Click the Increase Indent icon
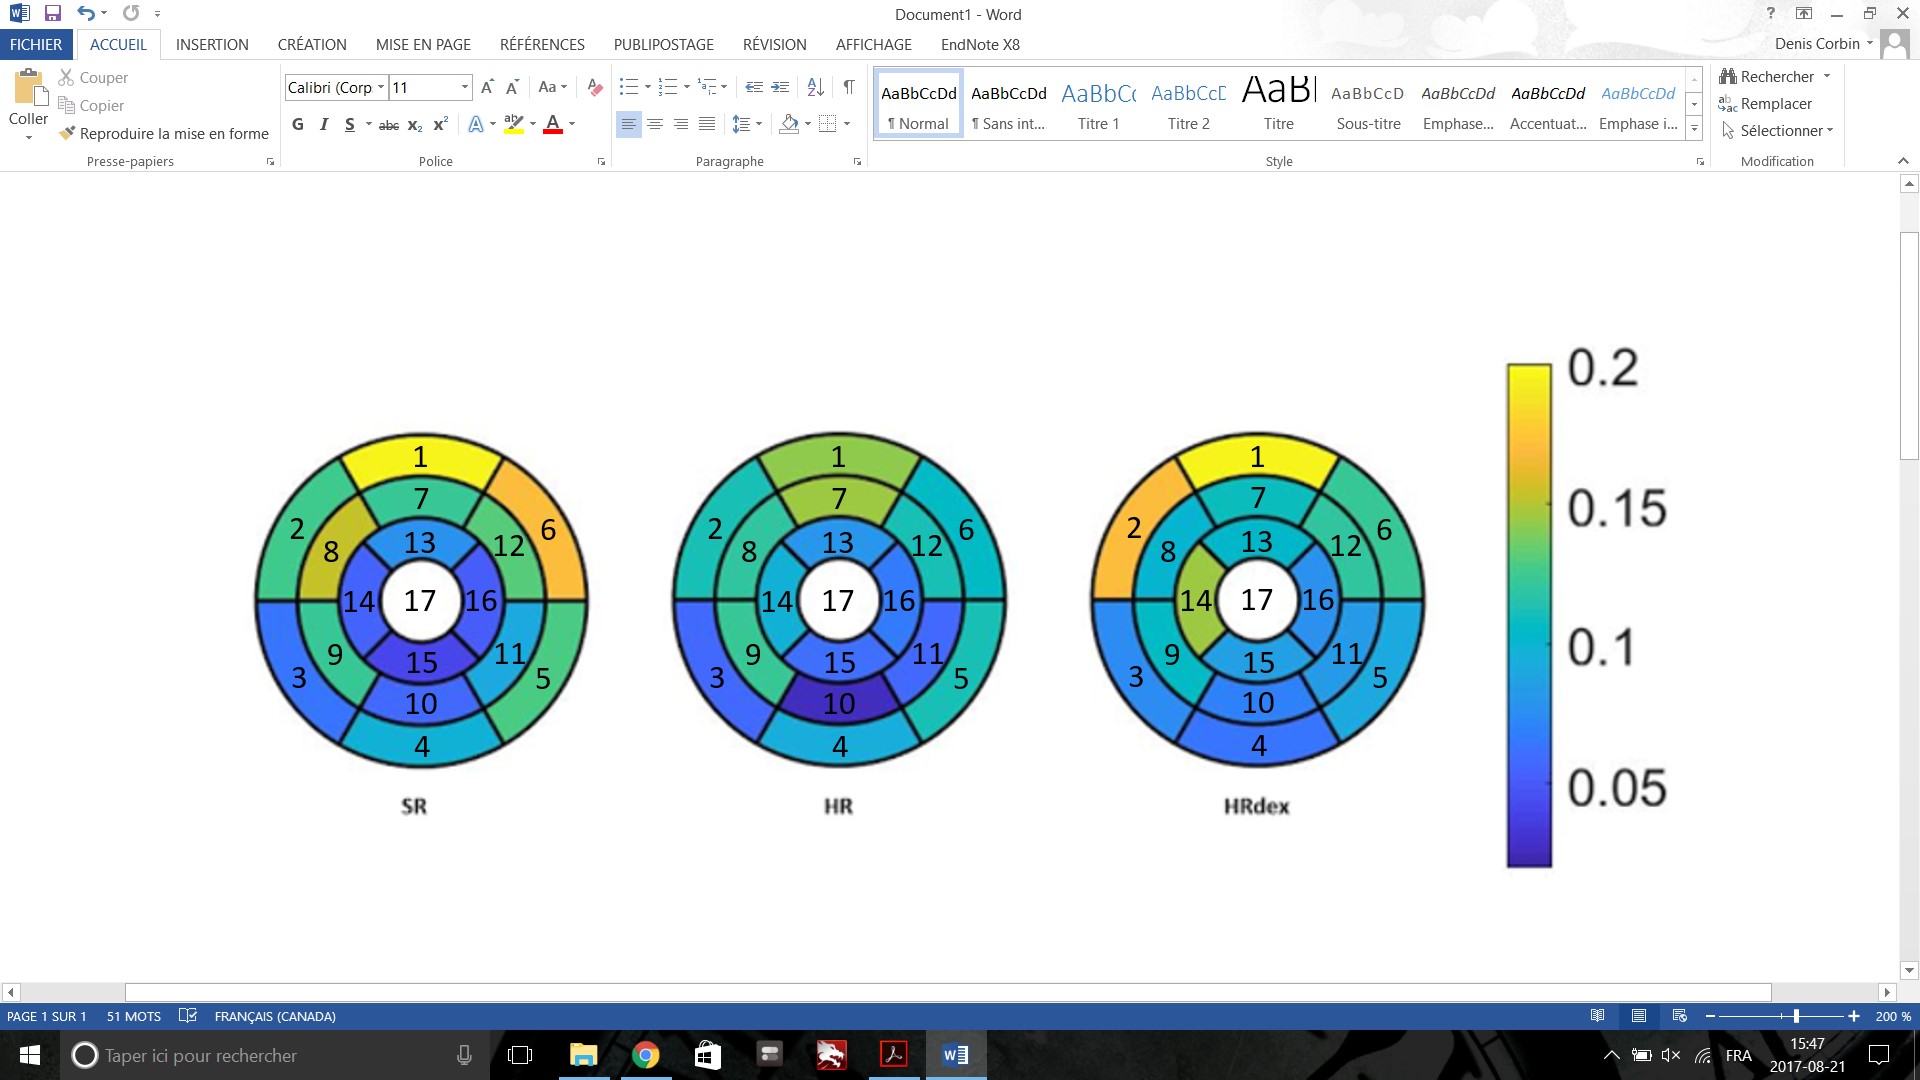This screenshot has height=1080, width=1920. coord(781,87)
